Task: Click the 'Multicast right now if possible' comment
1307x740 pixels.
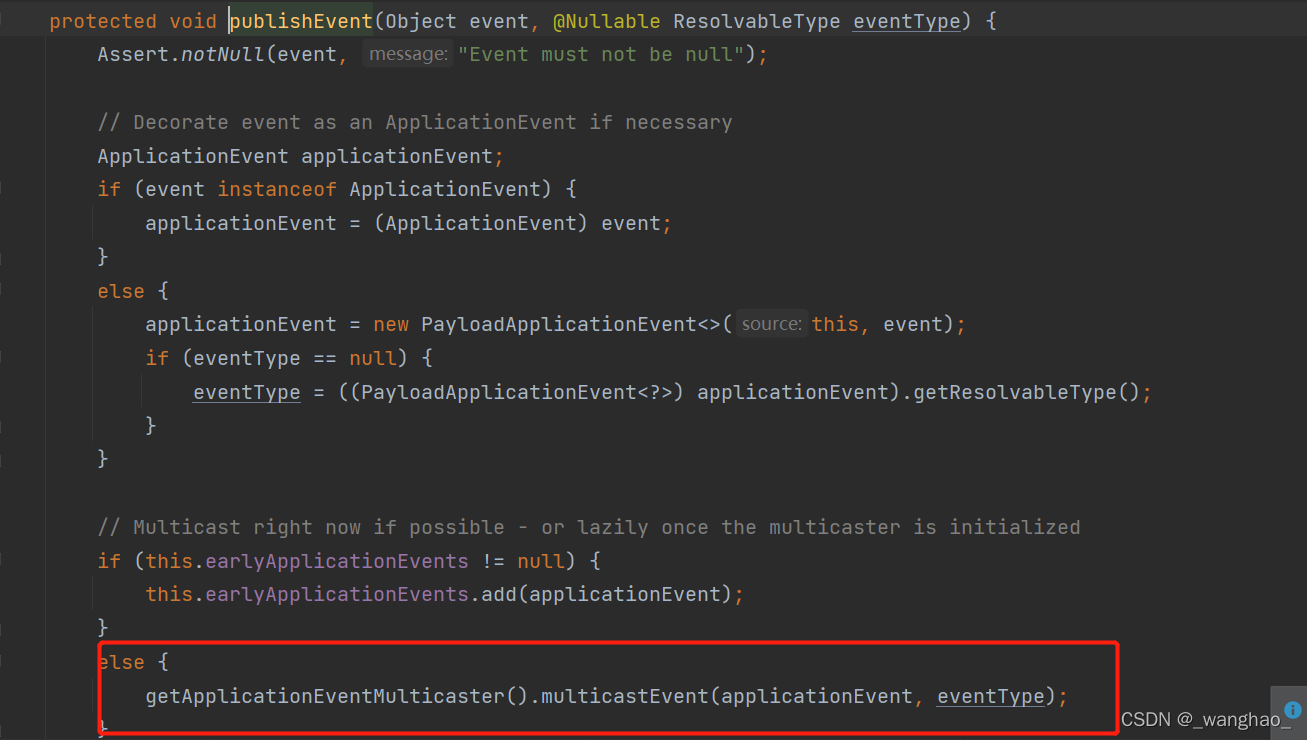Action: pyautogui.click(x=589, y=527)
